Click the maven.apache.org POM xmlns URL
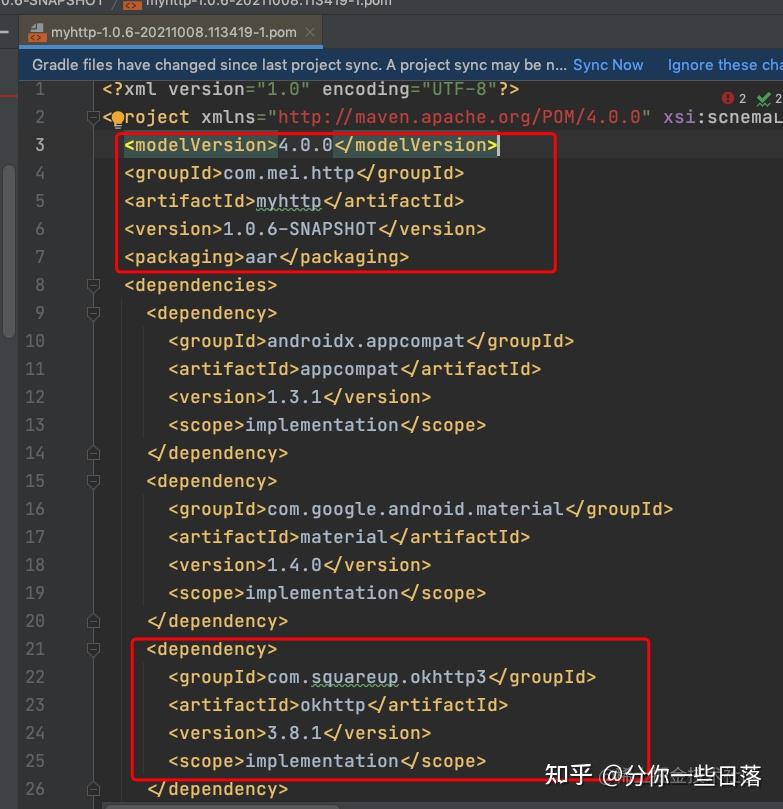 click(x=459, y=117)
